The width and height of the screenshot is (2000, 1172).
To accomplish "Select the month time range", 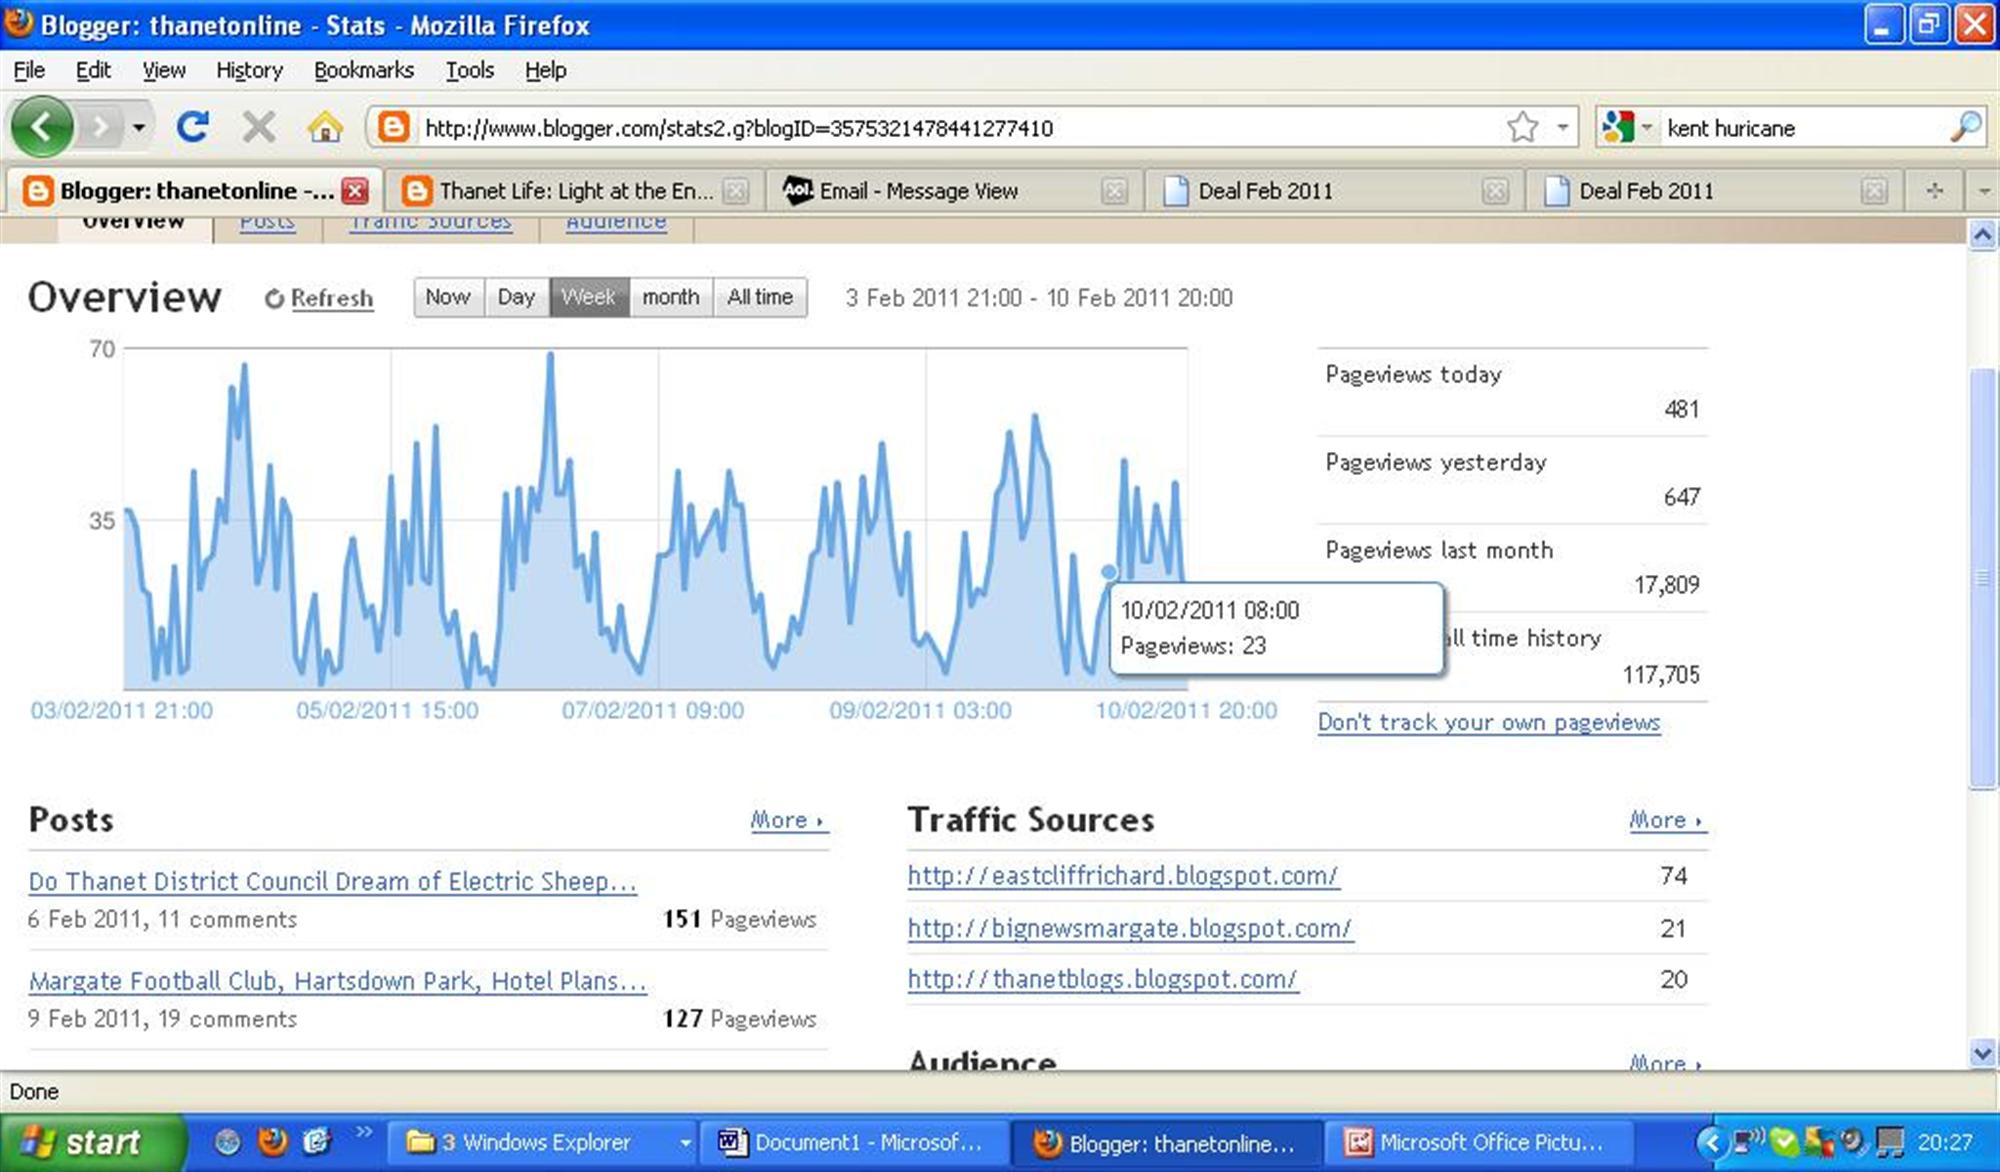I will click(x=671, y=297).
